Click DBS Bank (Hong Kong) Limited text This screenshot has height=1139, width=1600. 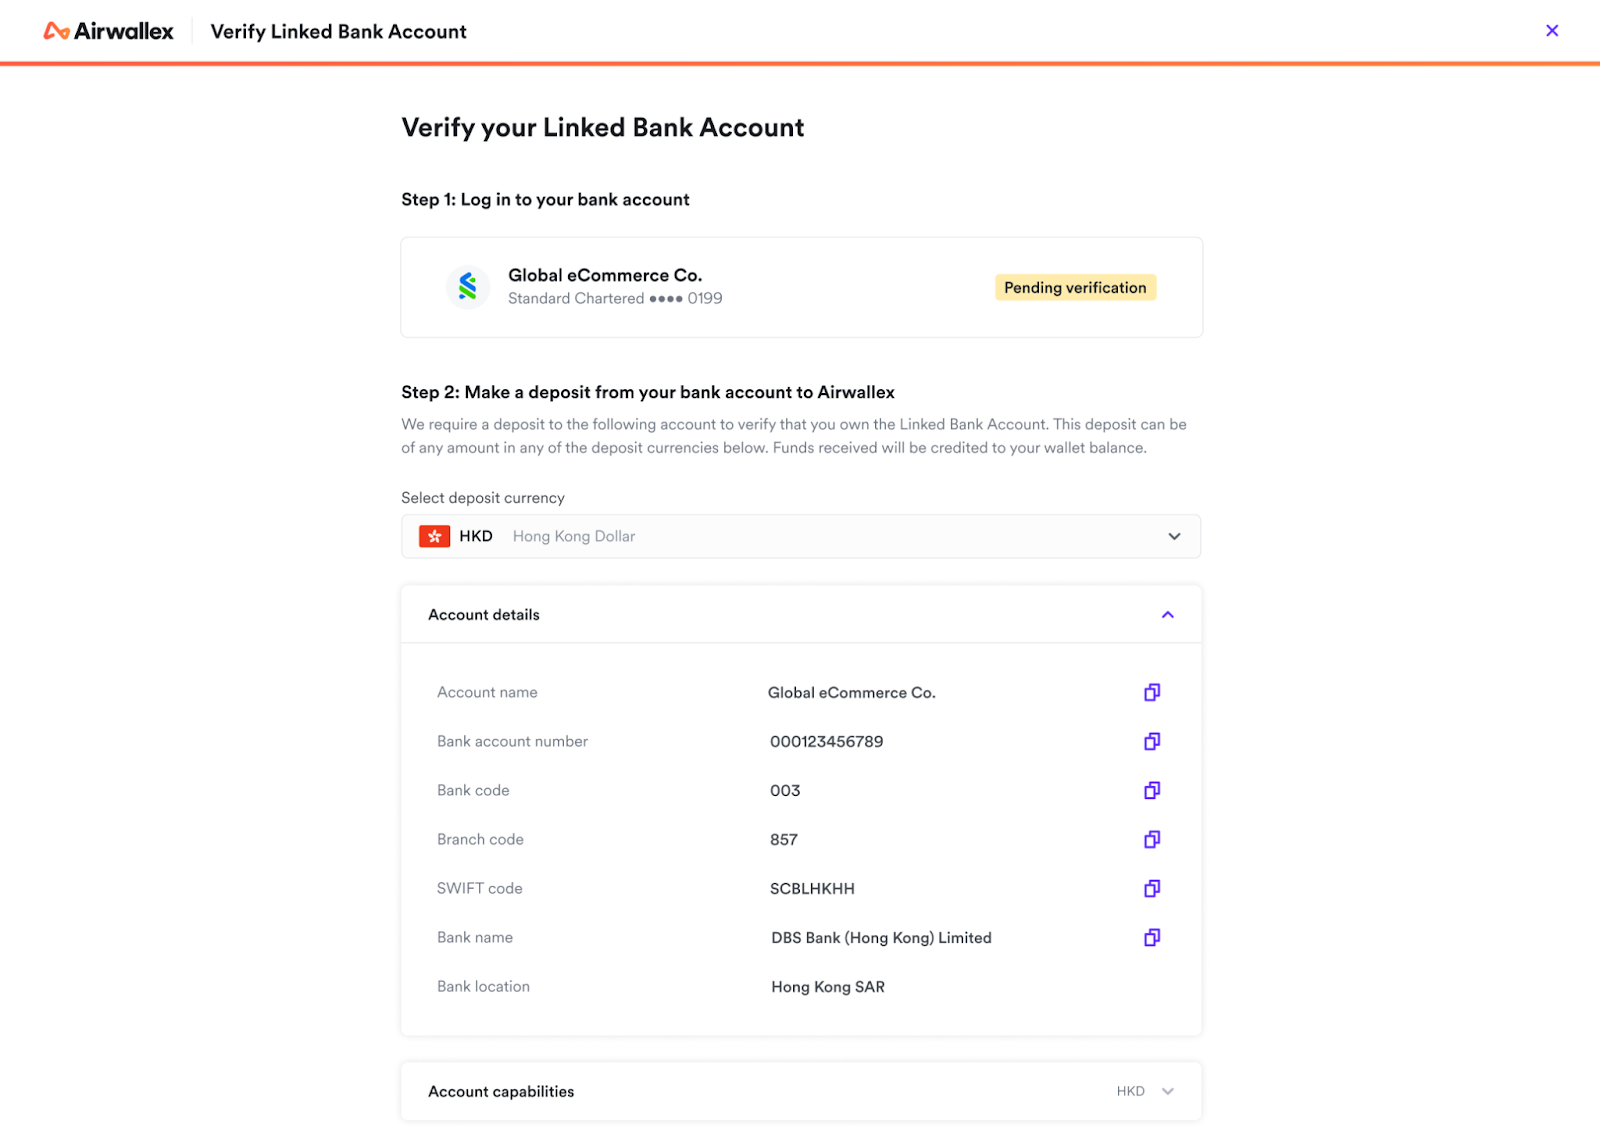pyautogui.click(x=881, y=938)
